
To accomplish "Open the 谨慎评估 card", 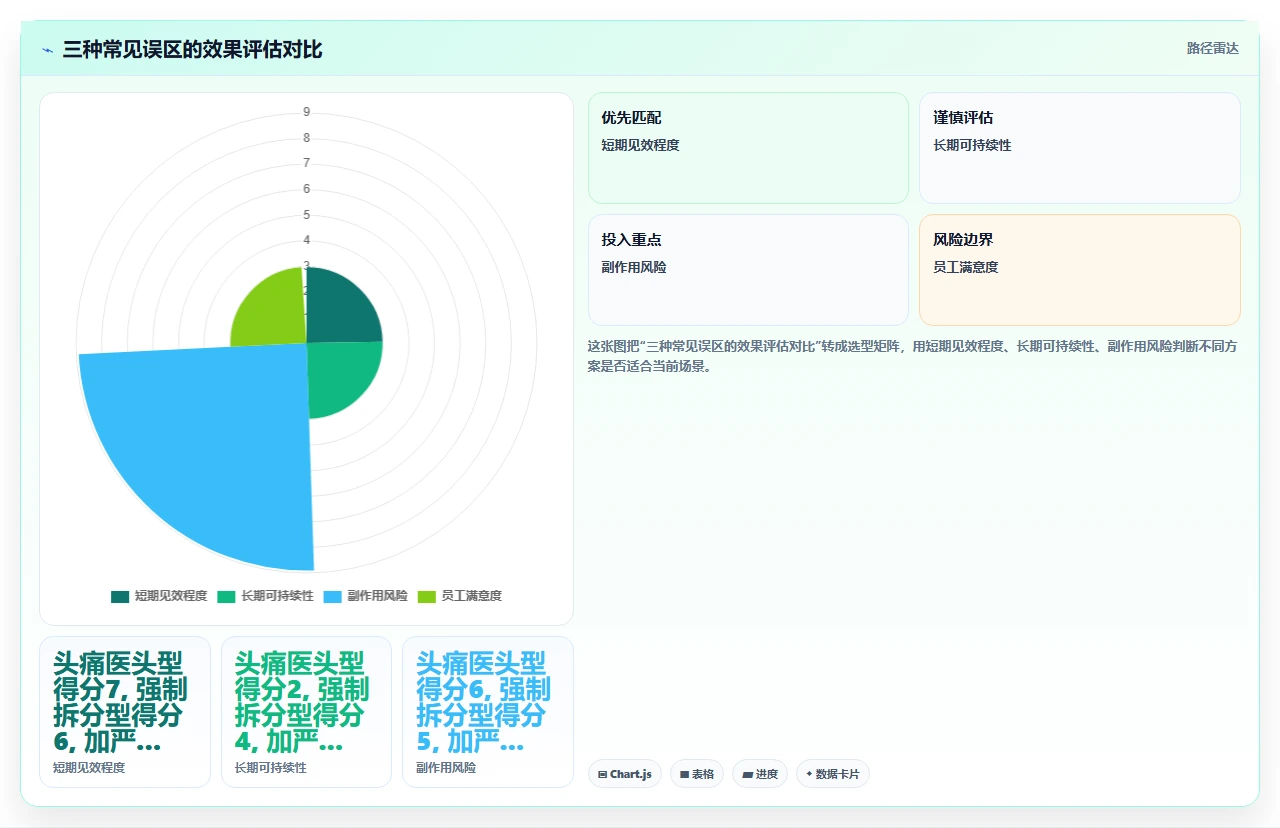I will click(x=1080, y=148).
